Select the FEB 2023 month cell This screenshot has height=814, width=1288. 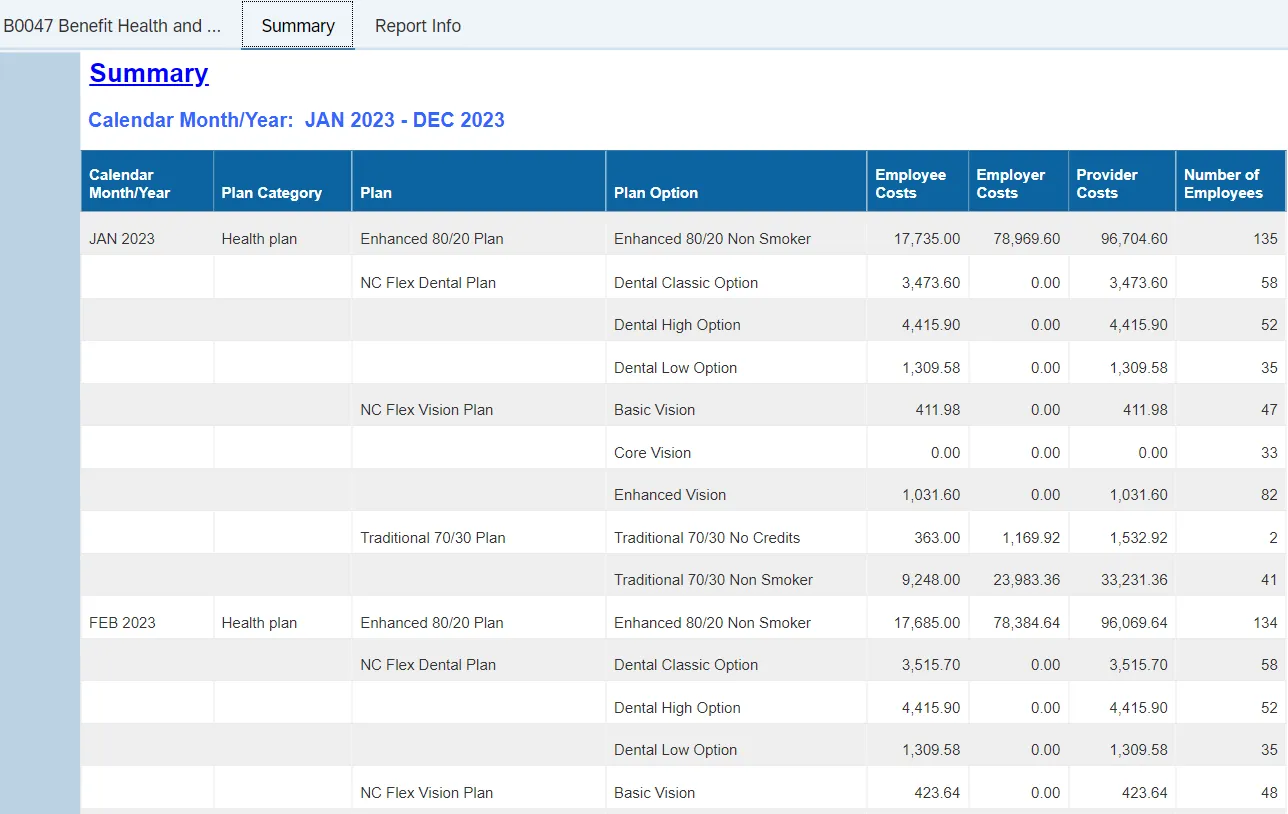click(x=122, y=622)
